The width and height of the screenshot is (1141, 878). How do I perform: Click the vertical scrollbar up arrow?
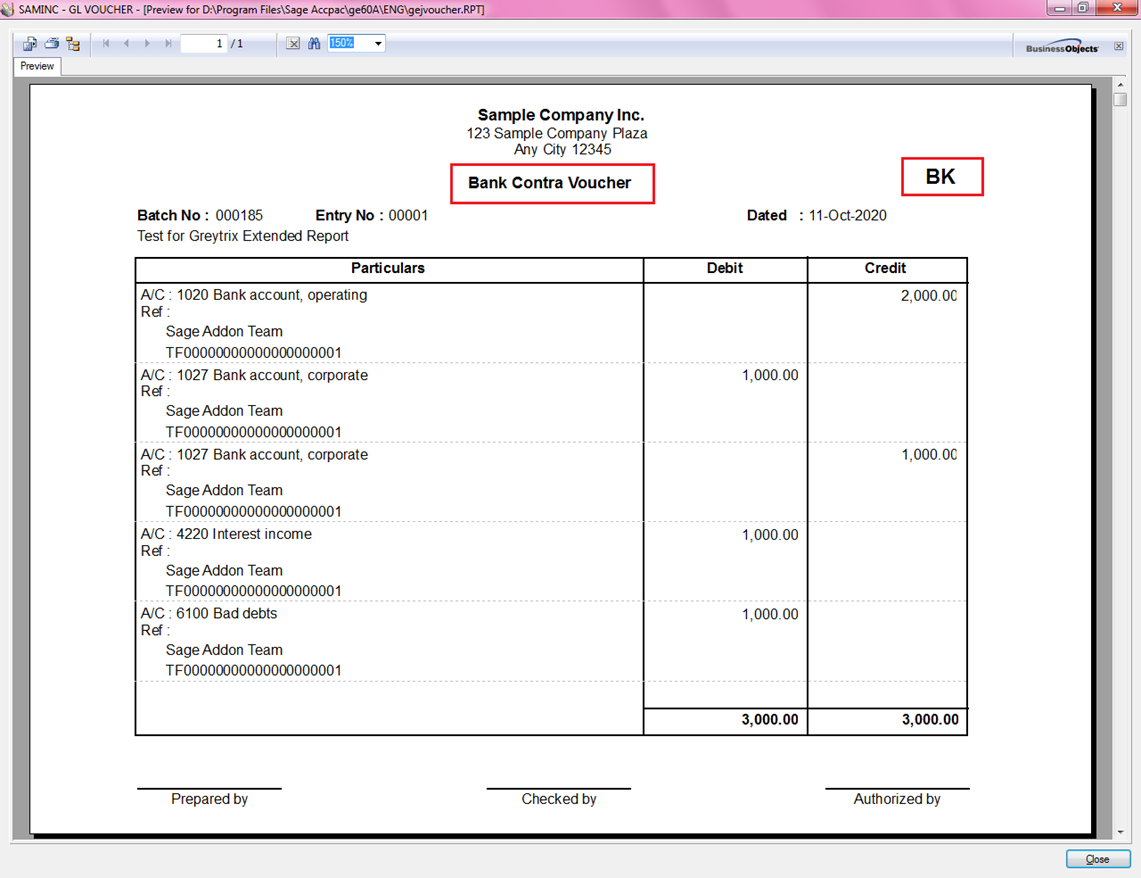pyautogui.click(x=1120, y=85)
